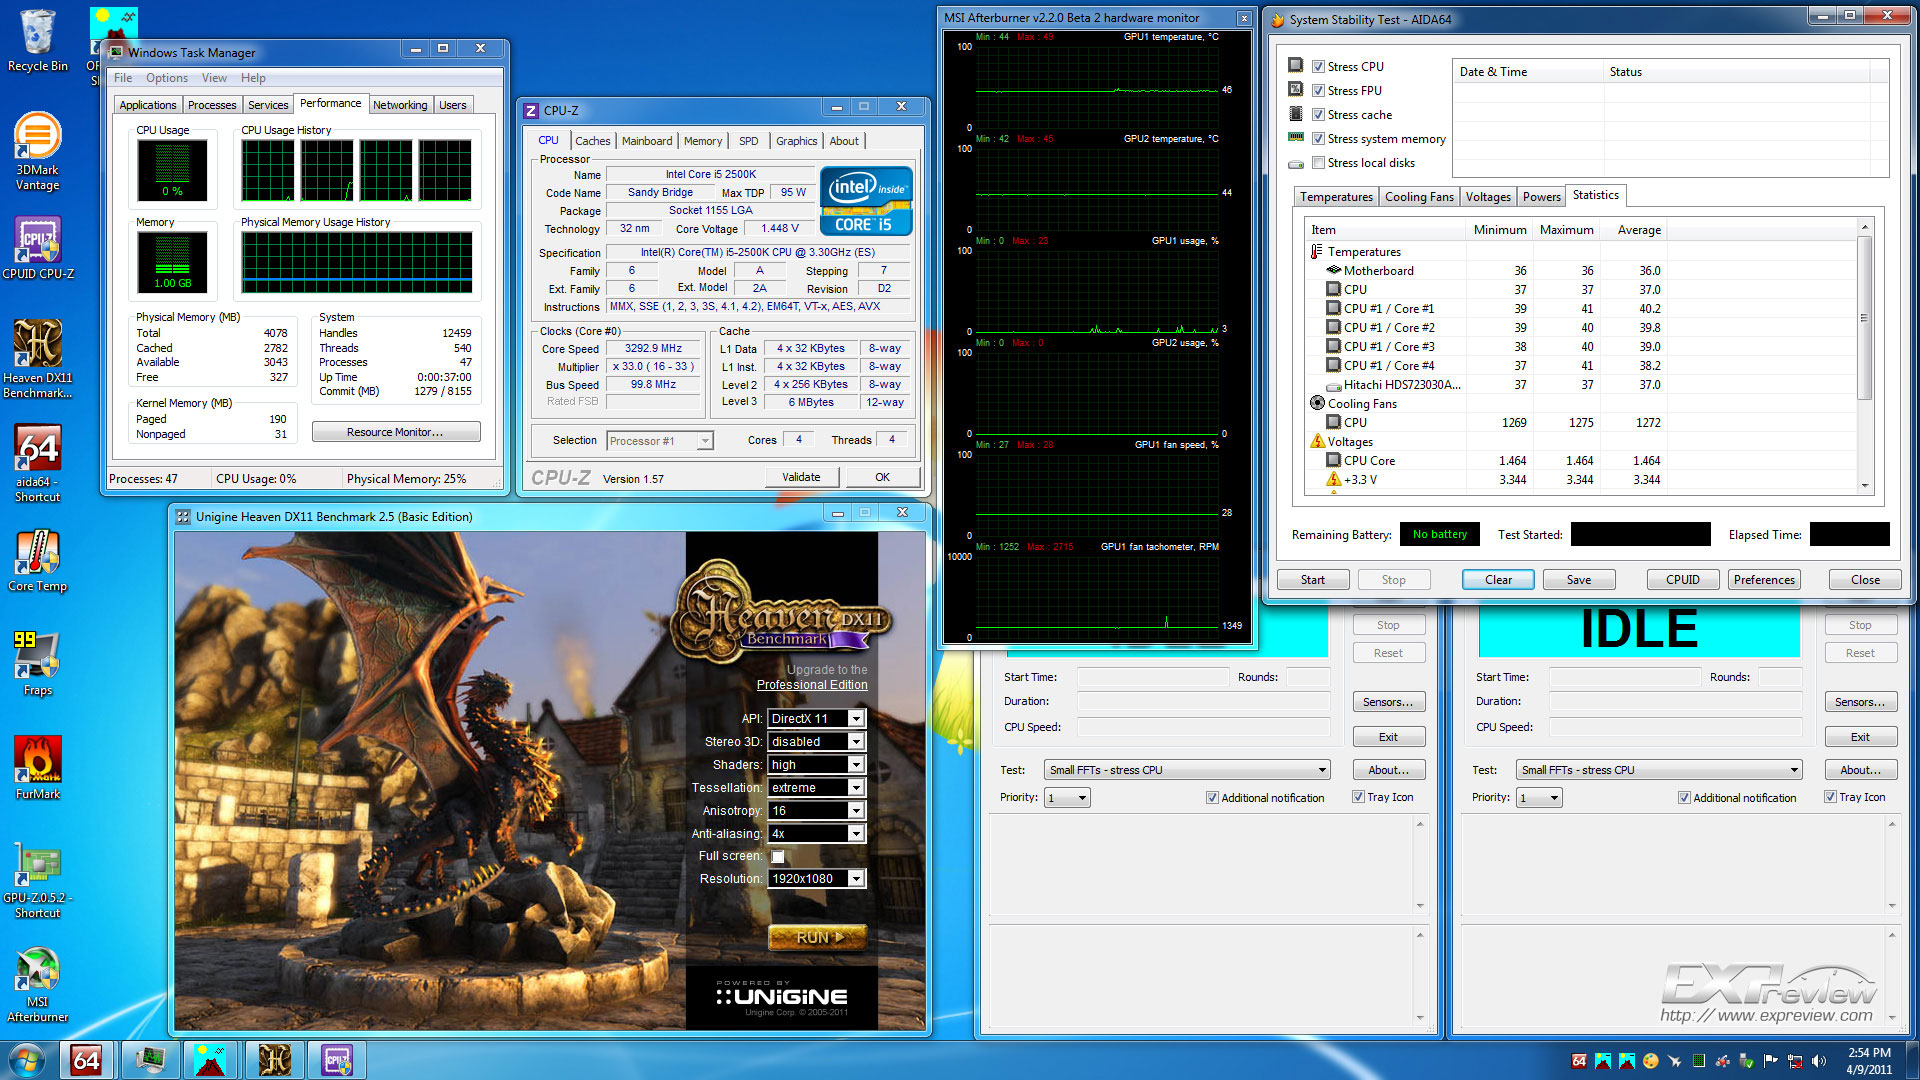
Task: Click the Stress CPU chip icon
Action: [1295, 66]
